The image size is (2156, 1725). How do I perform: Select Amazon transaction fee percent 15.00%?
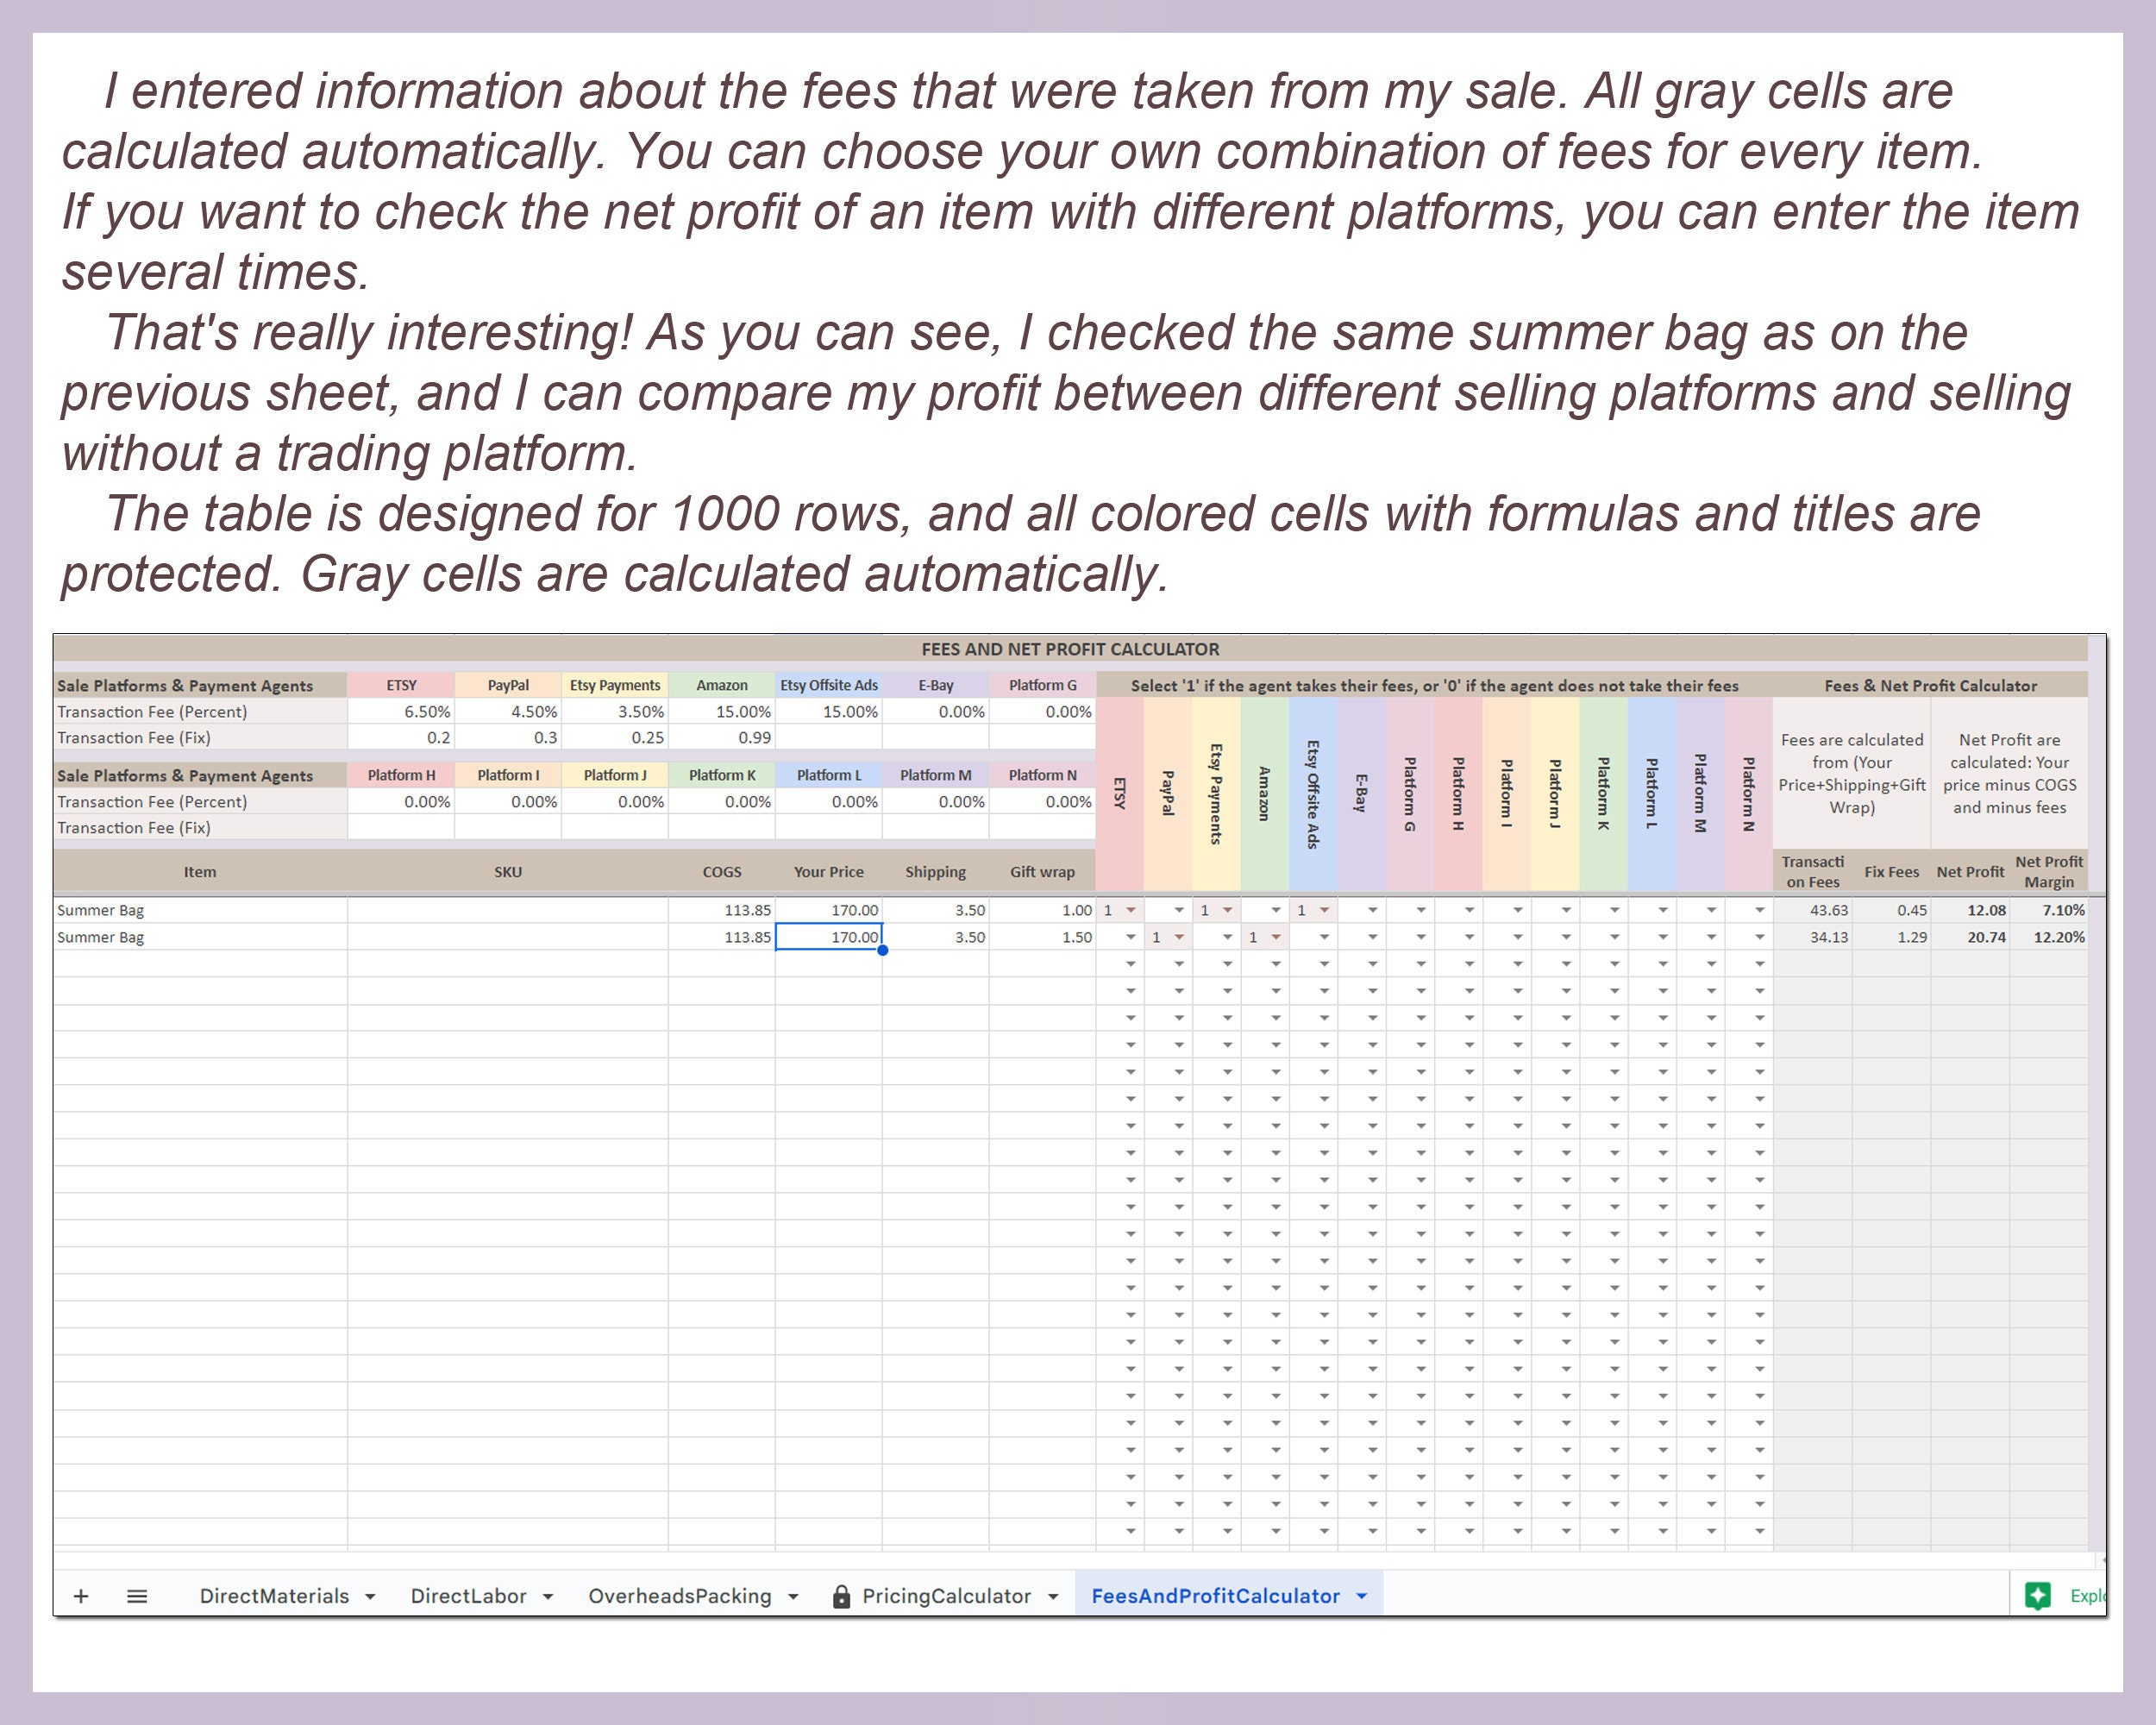(722, 712)
